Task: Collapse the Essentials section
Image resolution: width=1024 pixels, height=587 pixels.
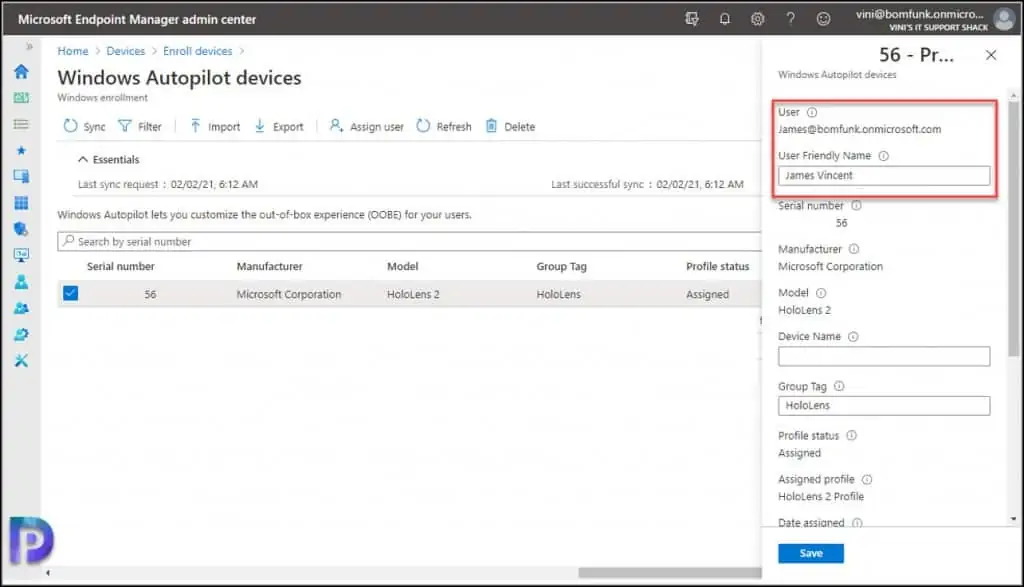Action: click(x=108, y=159)
